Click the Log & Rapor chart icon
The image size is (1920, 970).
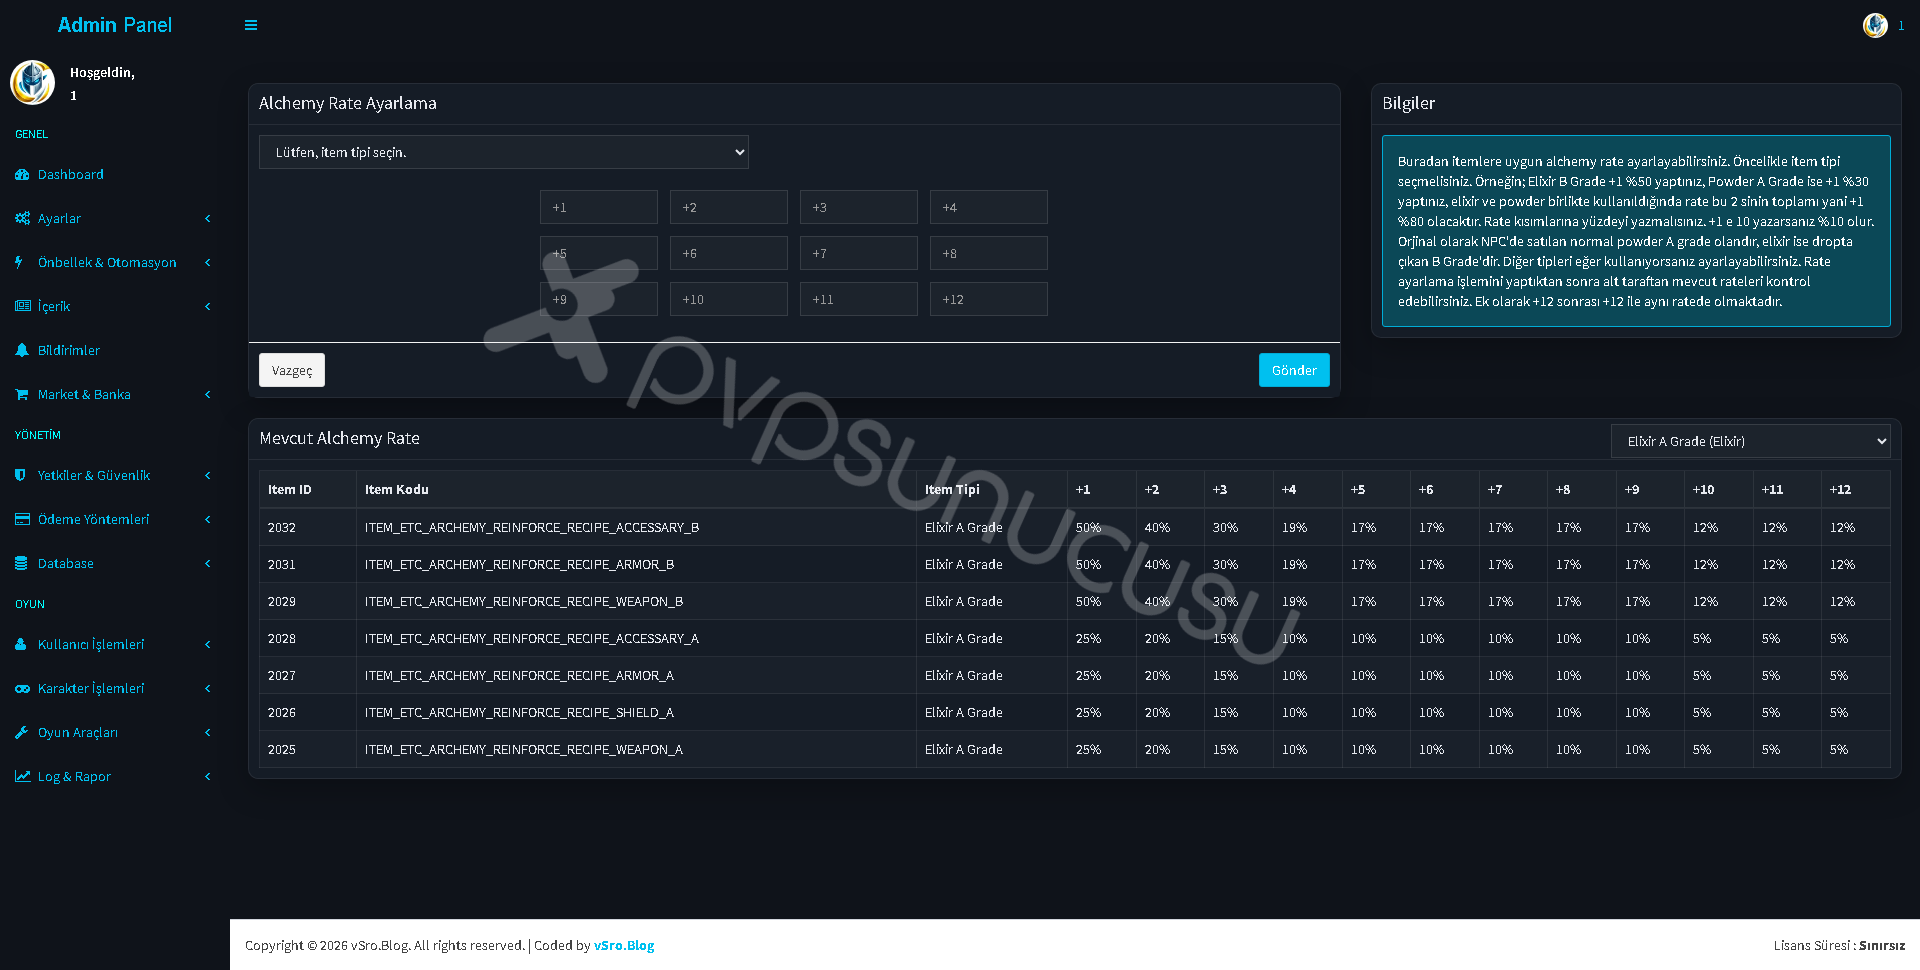22,776
